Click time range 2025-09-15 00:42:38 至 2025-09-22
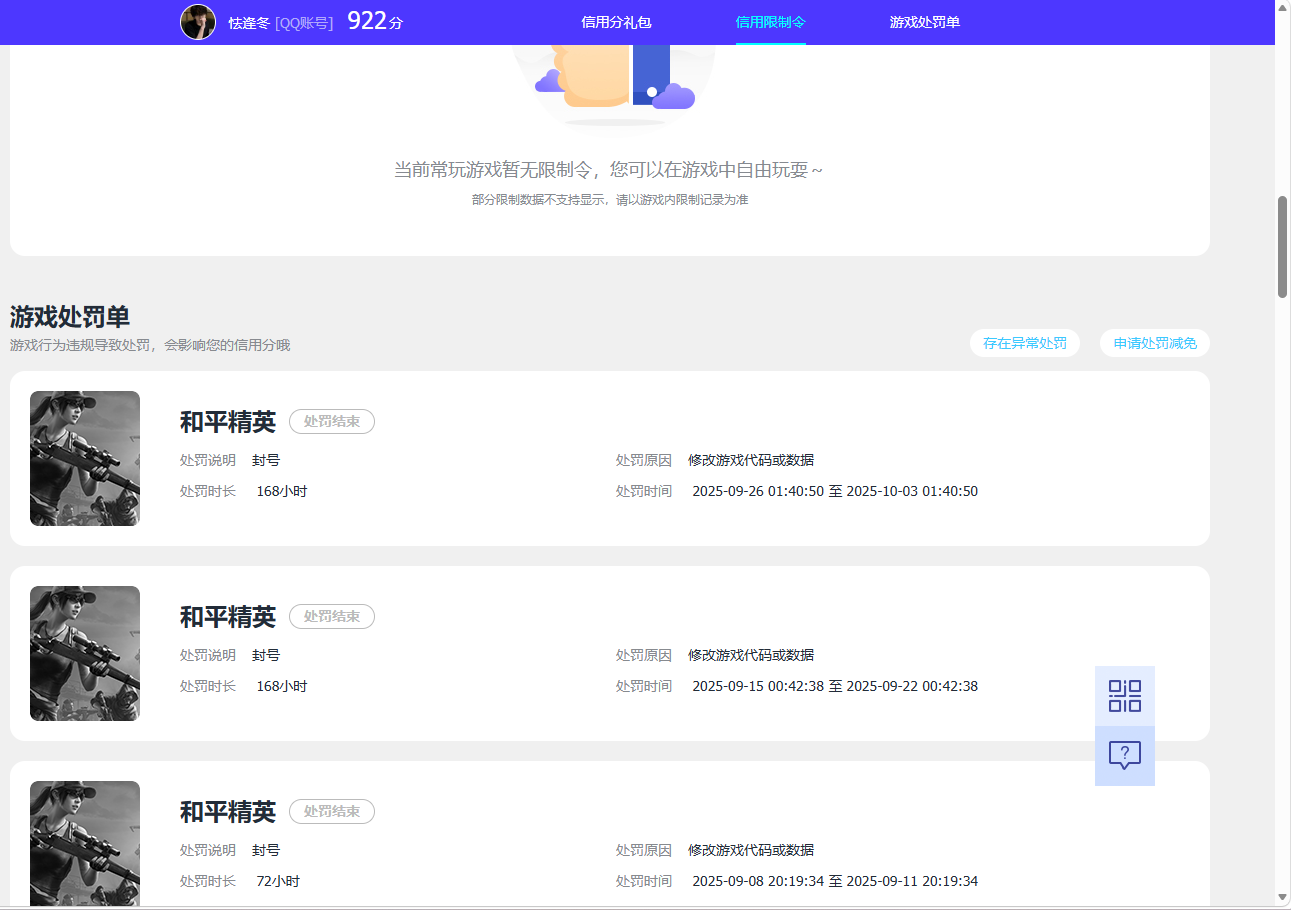 point(835,686)
